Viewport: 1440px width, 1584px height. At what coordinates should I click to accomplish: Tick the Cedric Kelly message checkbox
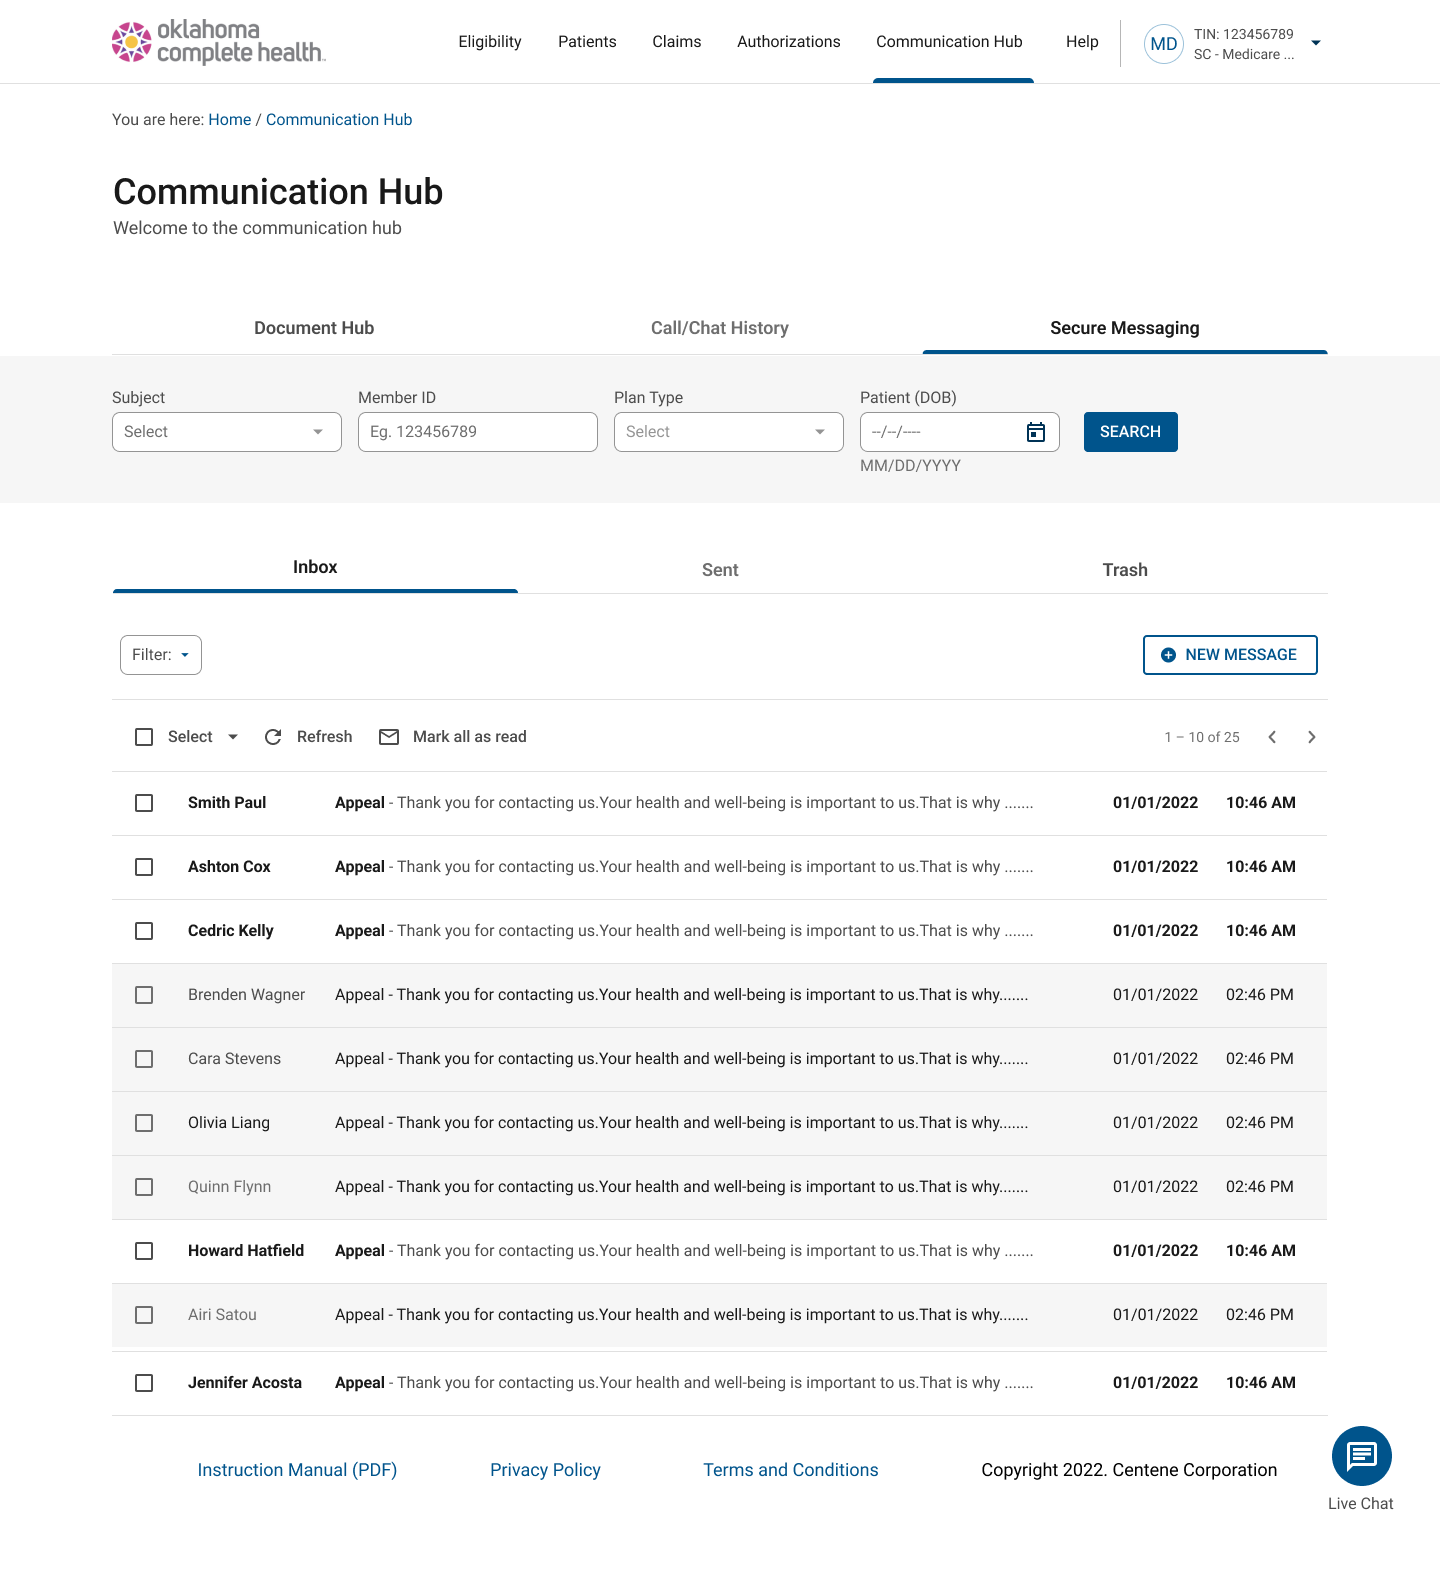[x=144, y=931]
